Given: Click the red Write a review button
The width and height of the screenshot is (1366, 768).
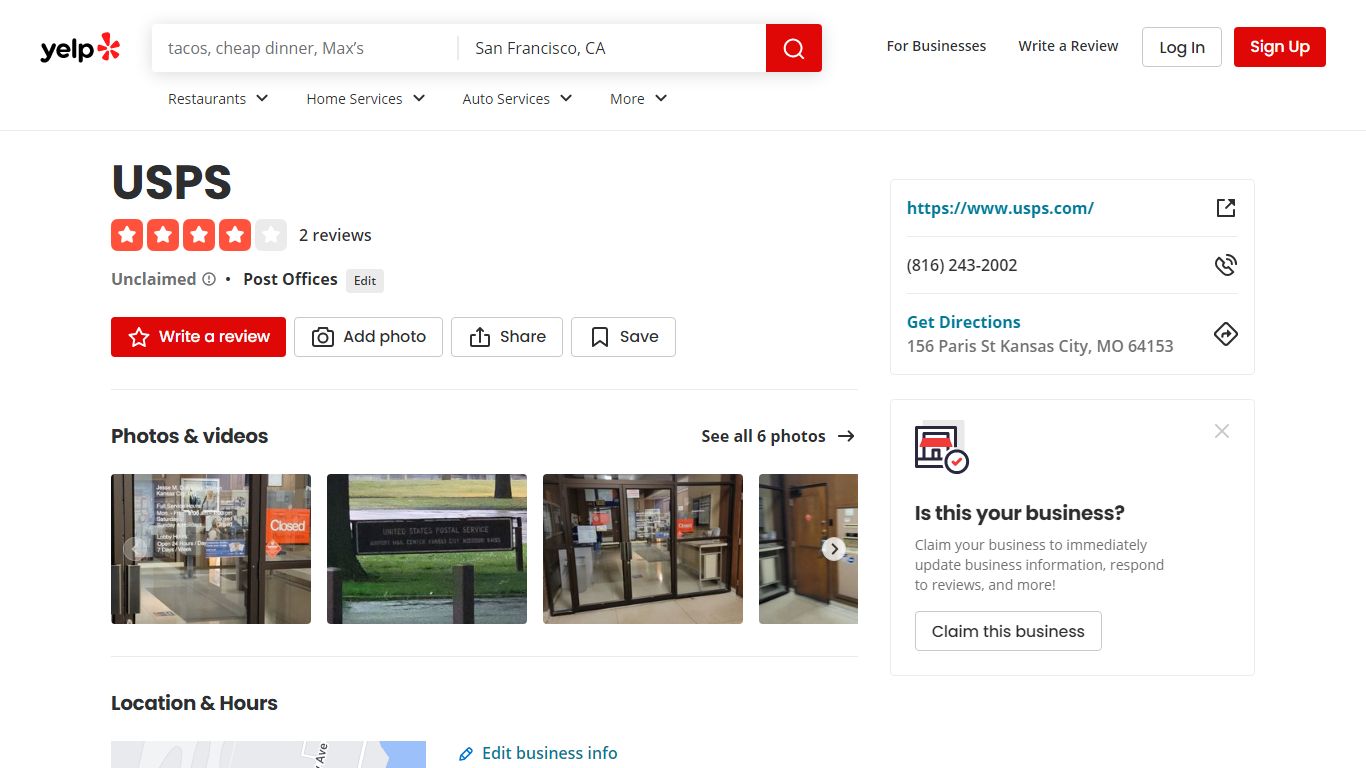Looking at the screenshot, I should (x=198, y=337).
